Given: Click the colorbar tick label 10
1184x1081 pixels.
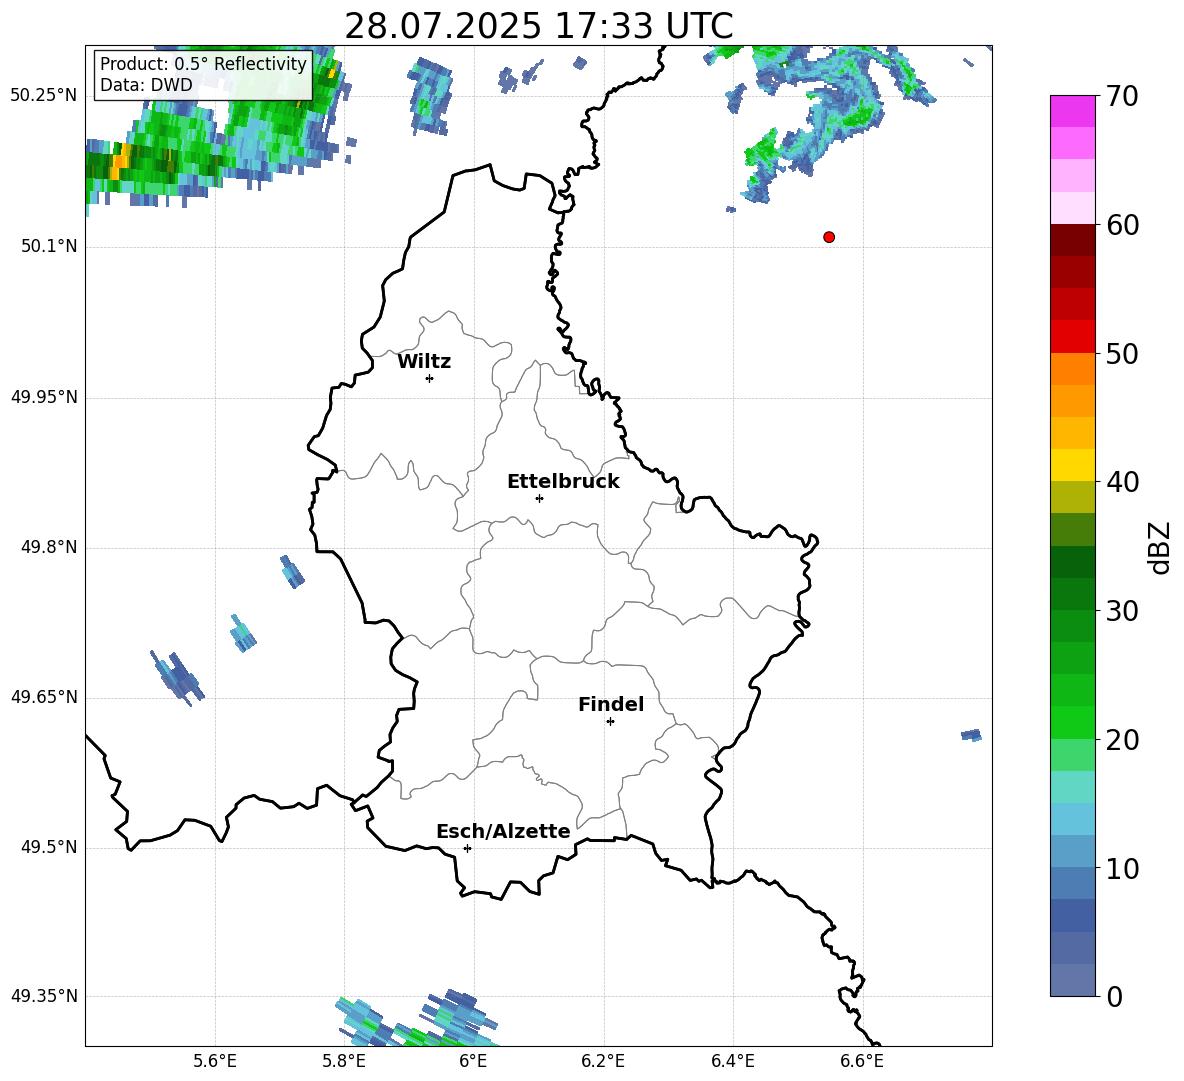Looking at the screenshot, I should click(x=1122, y=869).
